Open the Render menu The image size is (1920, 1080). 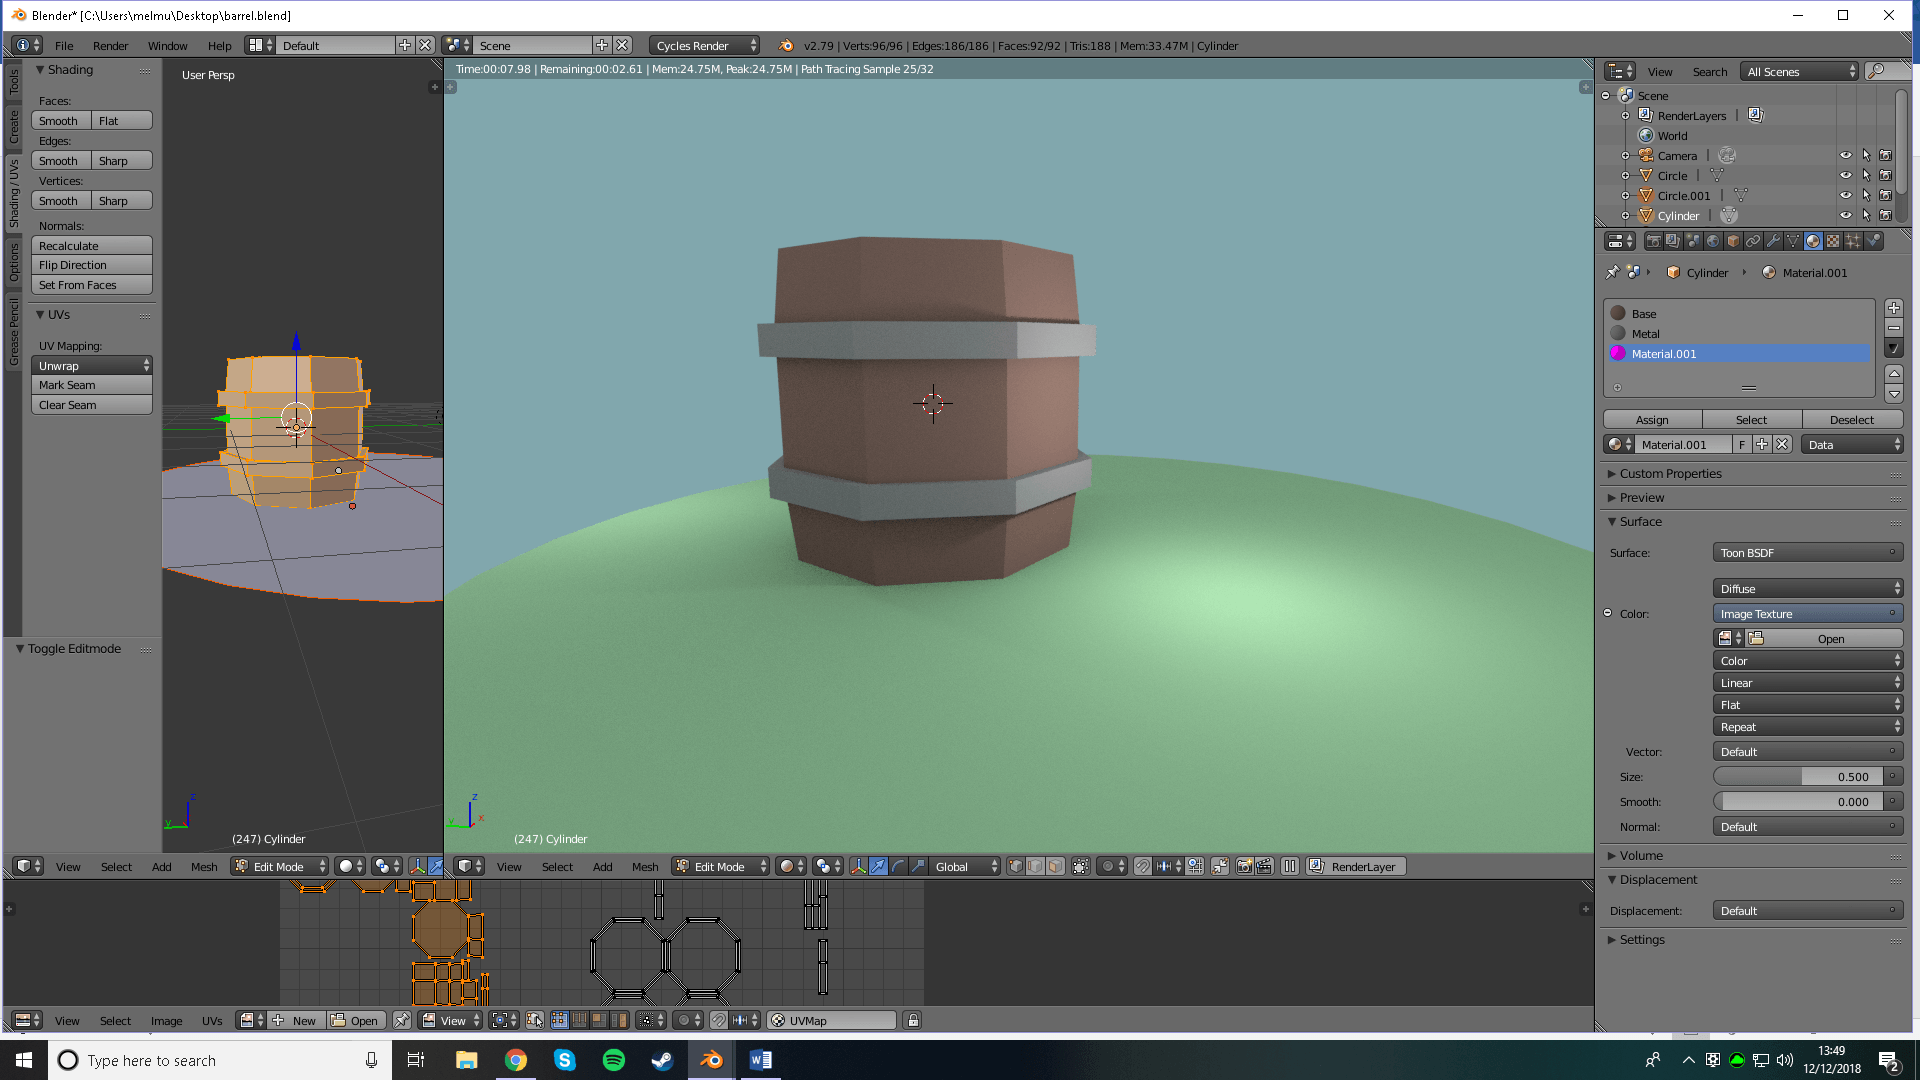110,46
